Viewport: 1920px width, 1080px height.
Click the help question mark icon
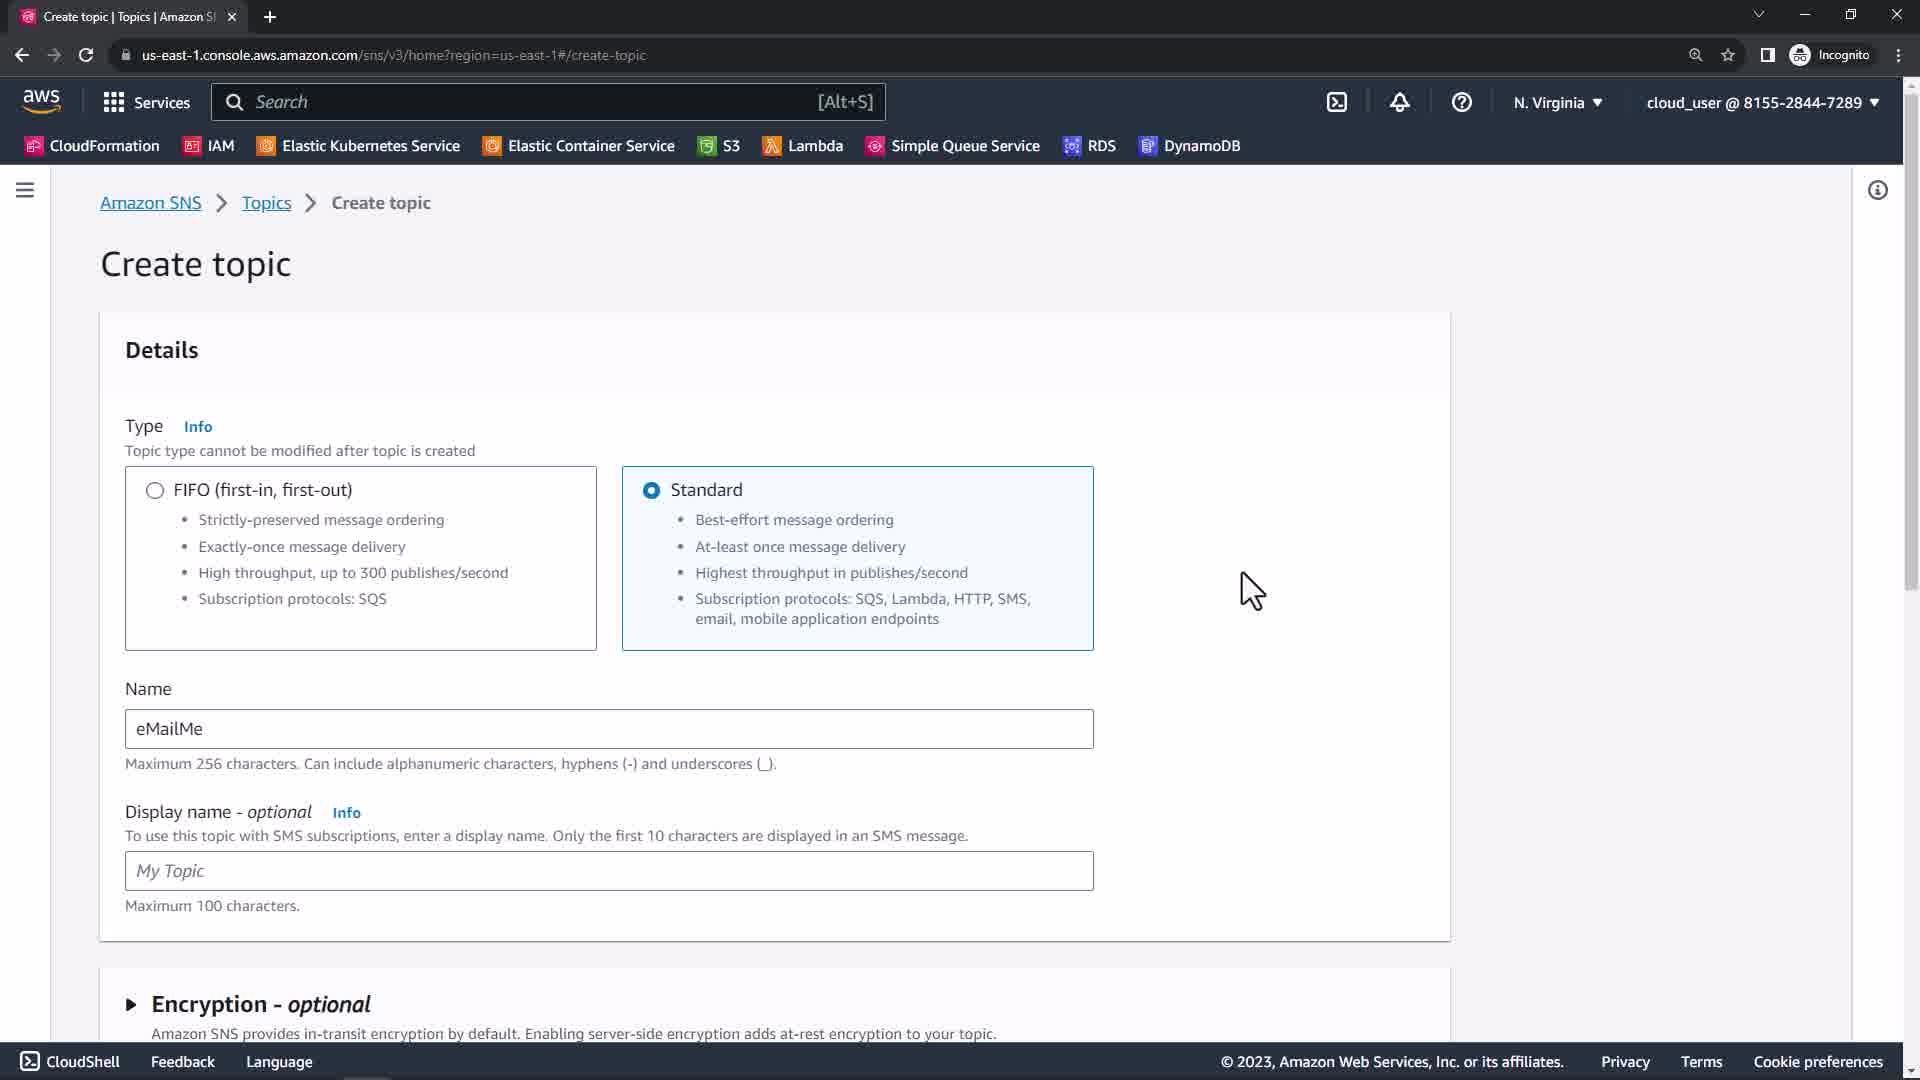tap(1461, 102)
